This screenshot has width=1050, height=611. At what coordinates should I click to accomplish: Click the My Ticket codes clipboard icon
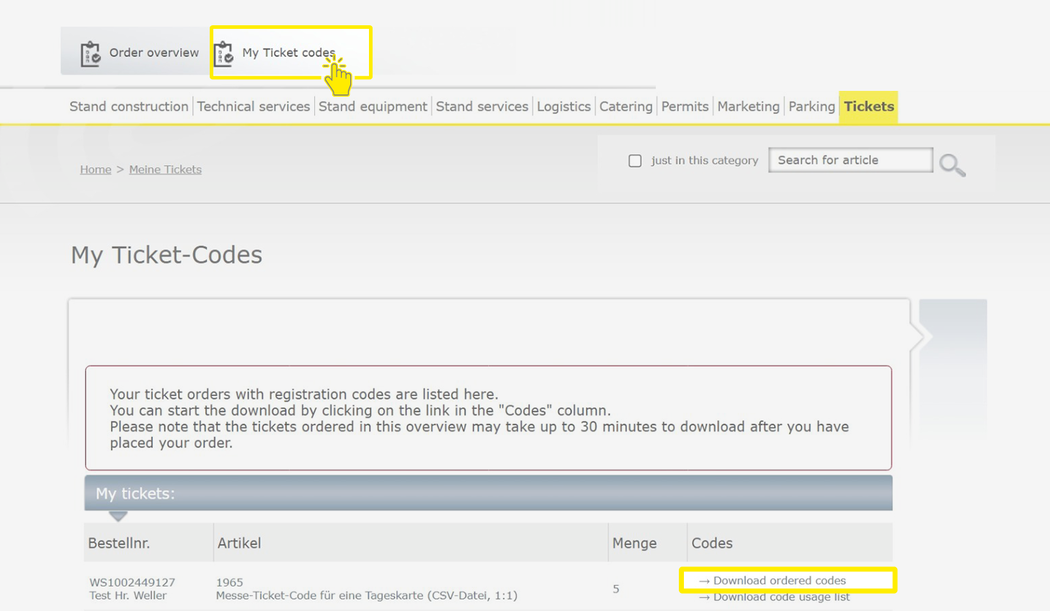(x=224, y=53)
